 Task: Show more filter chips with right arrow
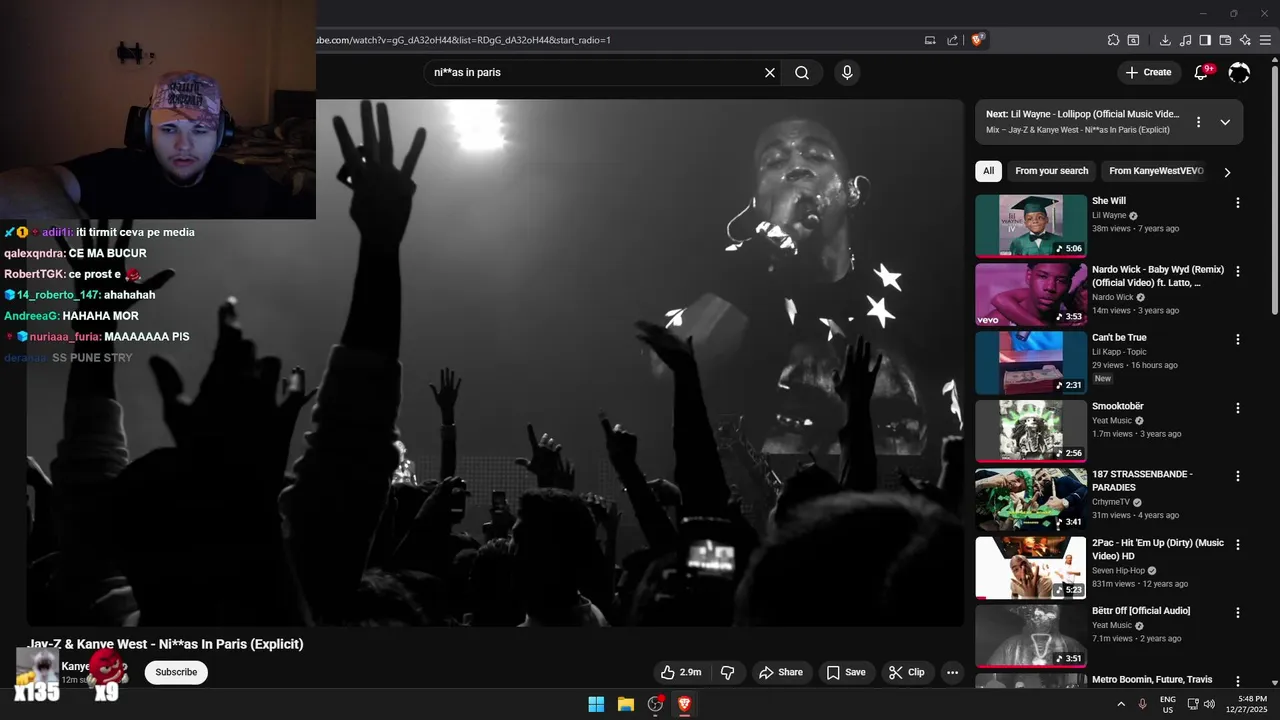coord(1227,172)
